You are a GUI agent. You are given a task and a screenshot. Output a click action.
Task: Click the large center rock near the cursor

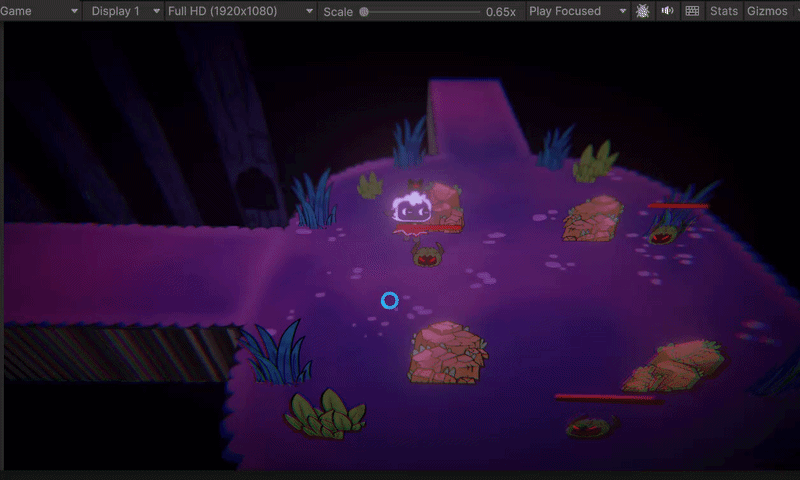pyautogui.click(x=447, y=352)
